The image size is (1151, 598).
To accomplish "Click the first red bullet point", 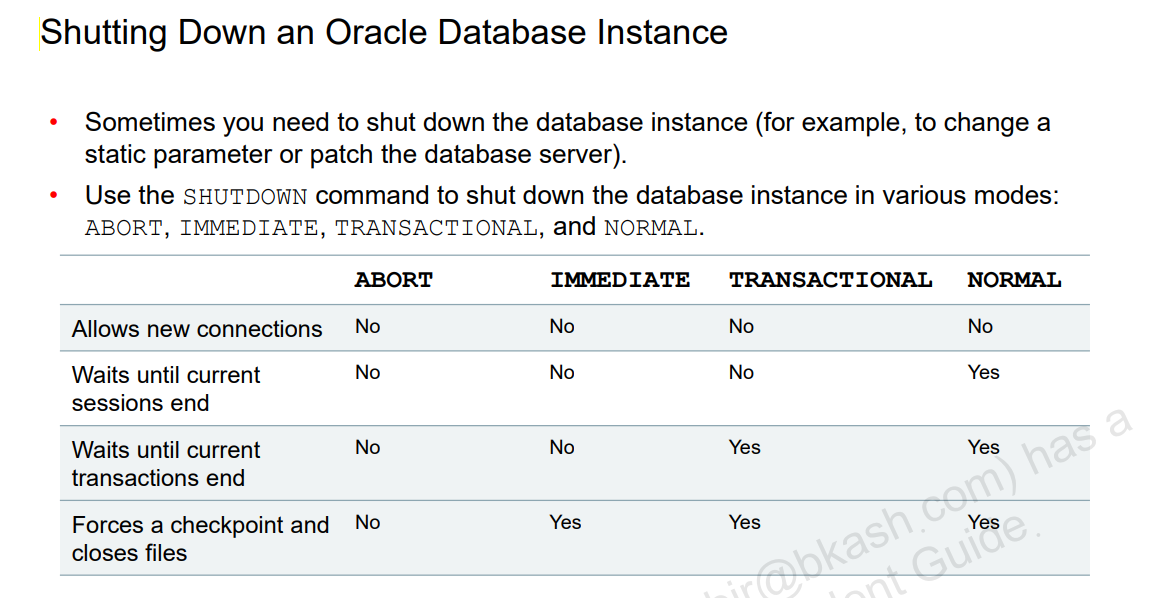I will pyautogui.click(x=54, y=122).
